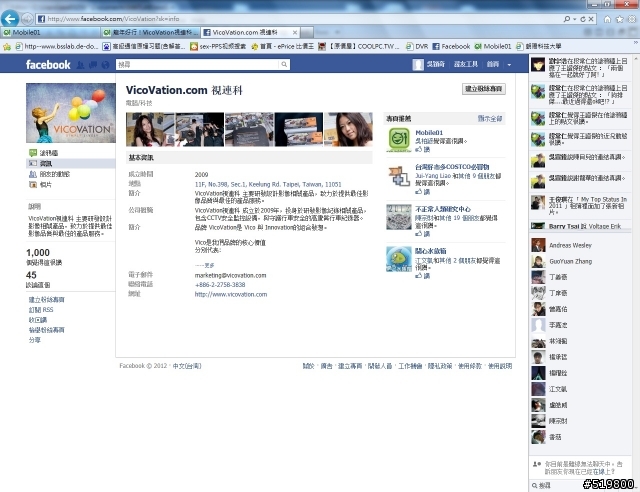Open the notifications globe icon in Facebook bar
This screenshot has height=492, width=640.
pos(105,65)
